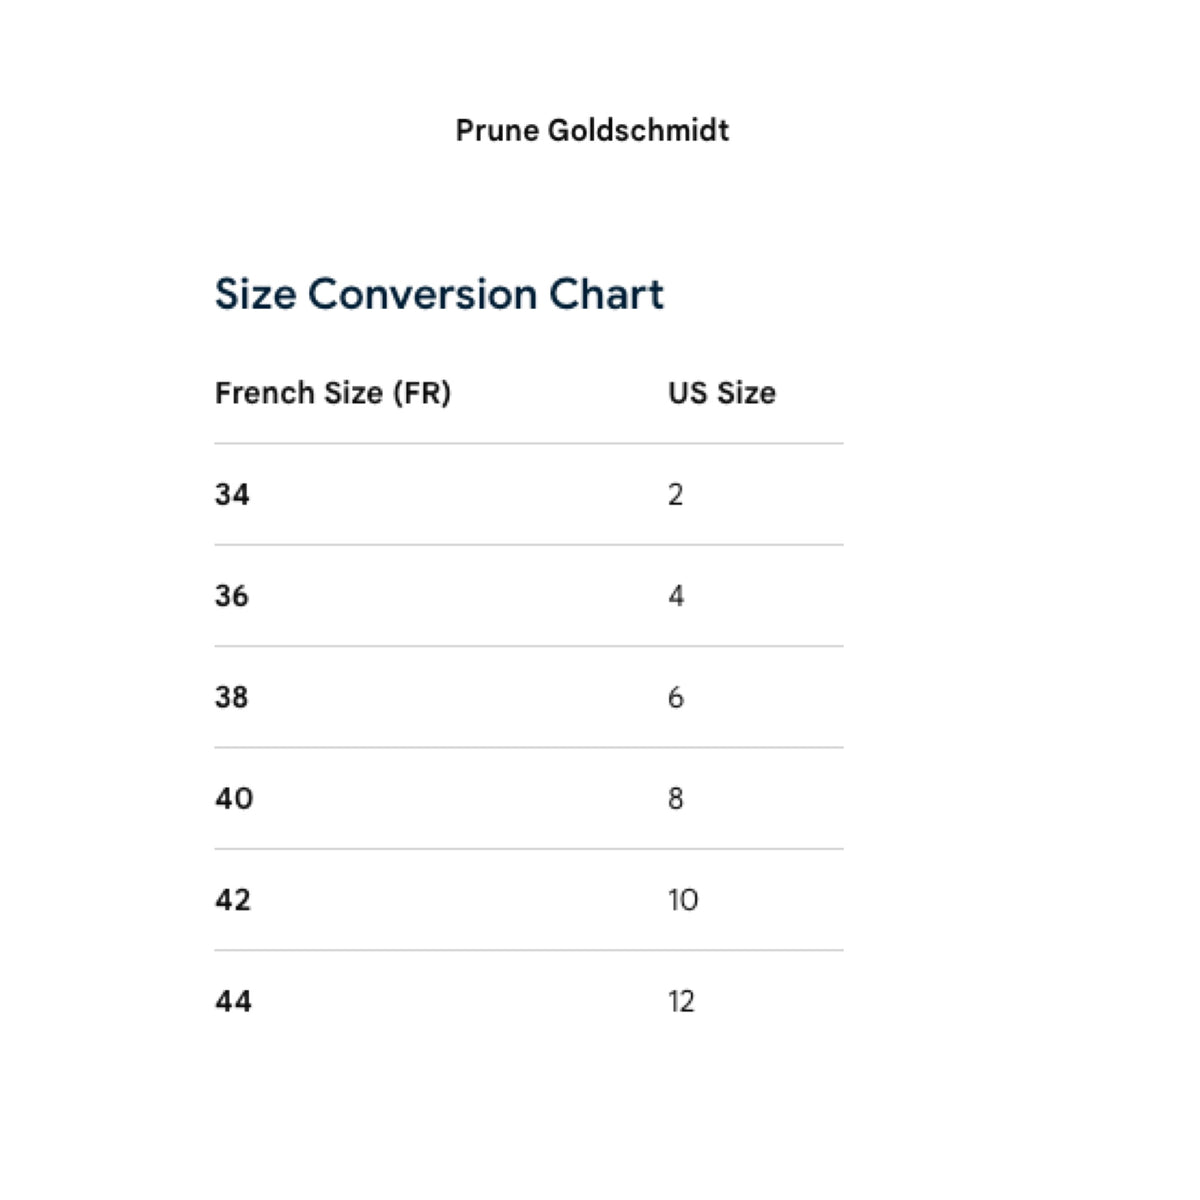The width and height of the screenshot is (1200, 1200).
Task: Click the Prune Goldschmidt brand title
Action: pos(592,130)
